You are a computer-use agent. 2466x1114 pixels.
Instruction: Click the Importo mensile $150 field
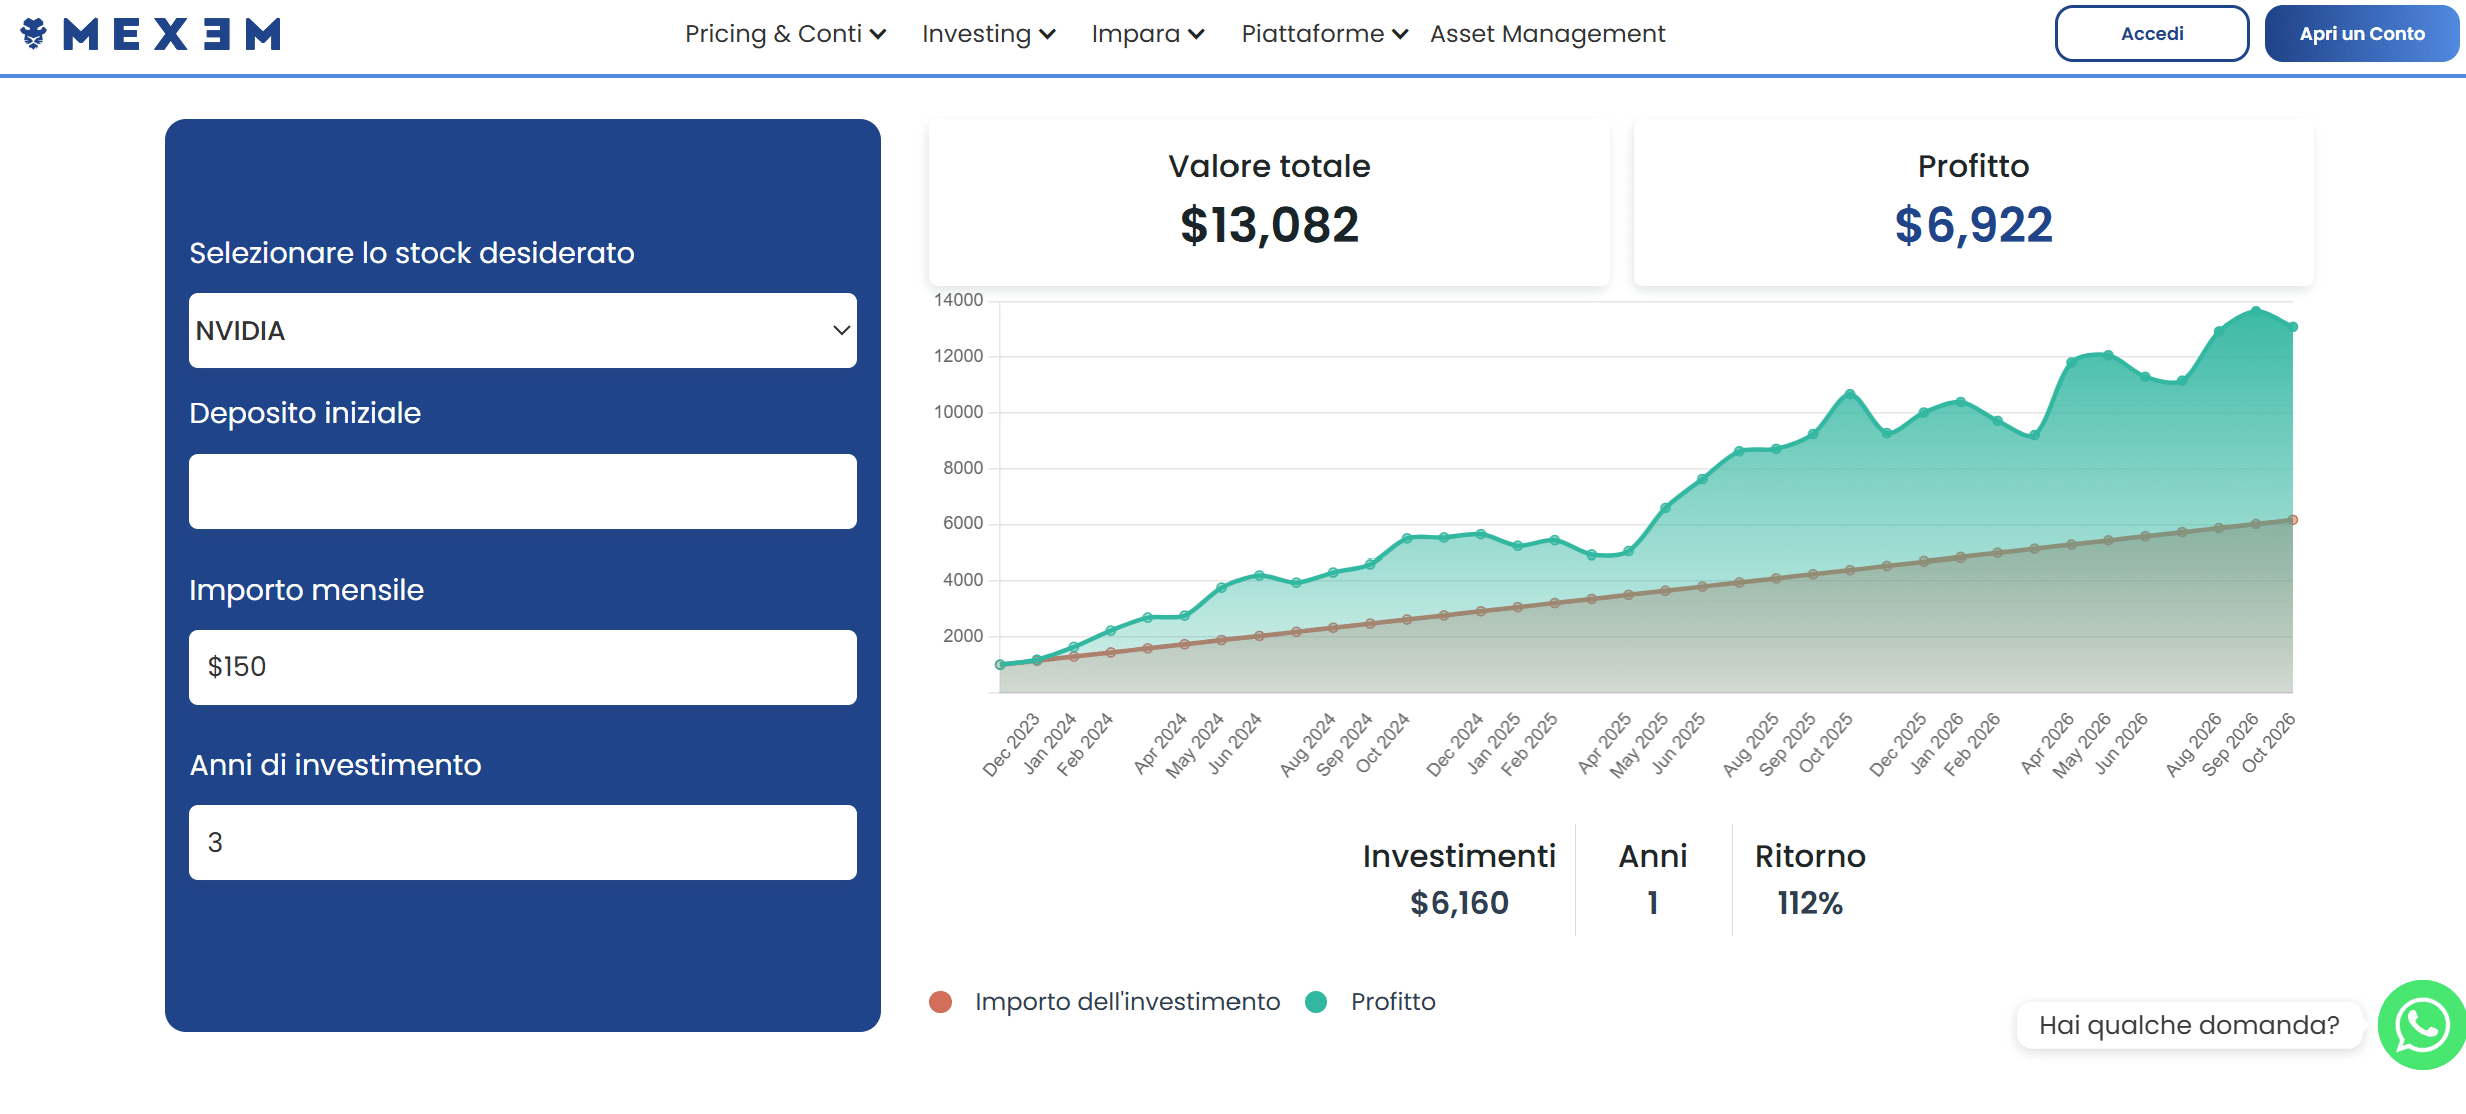[523, 667]
